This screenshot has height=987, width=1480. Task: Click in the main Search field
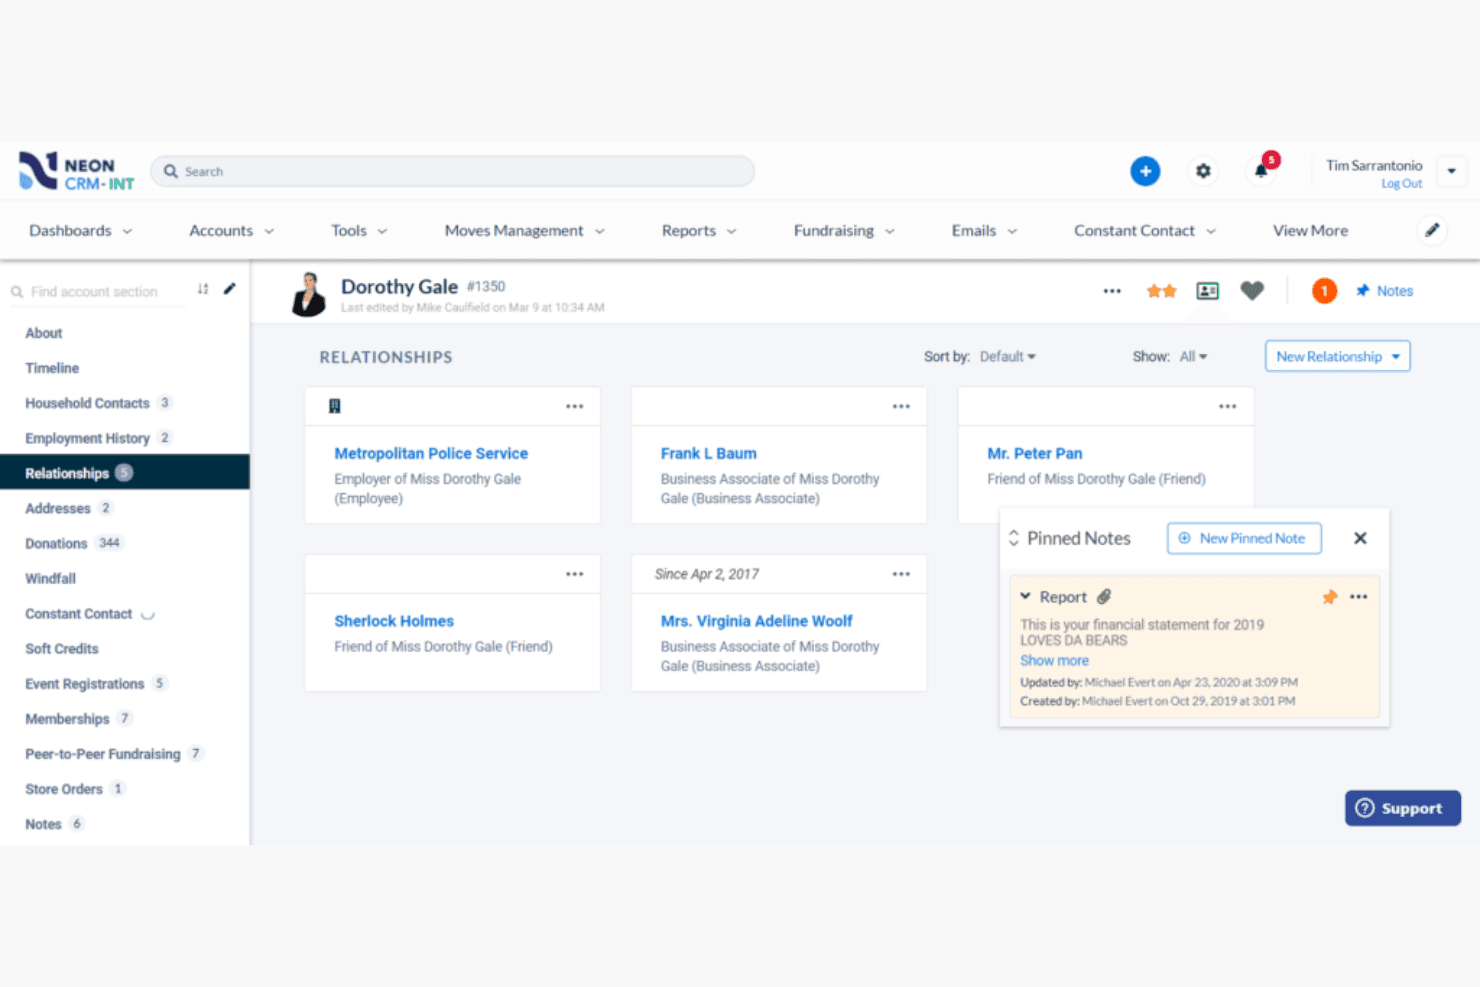452,171
